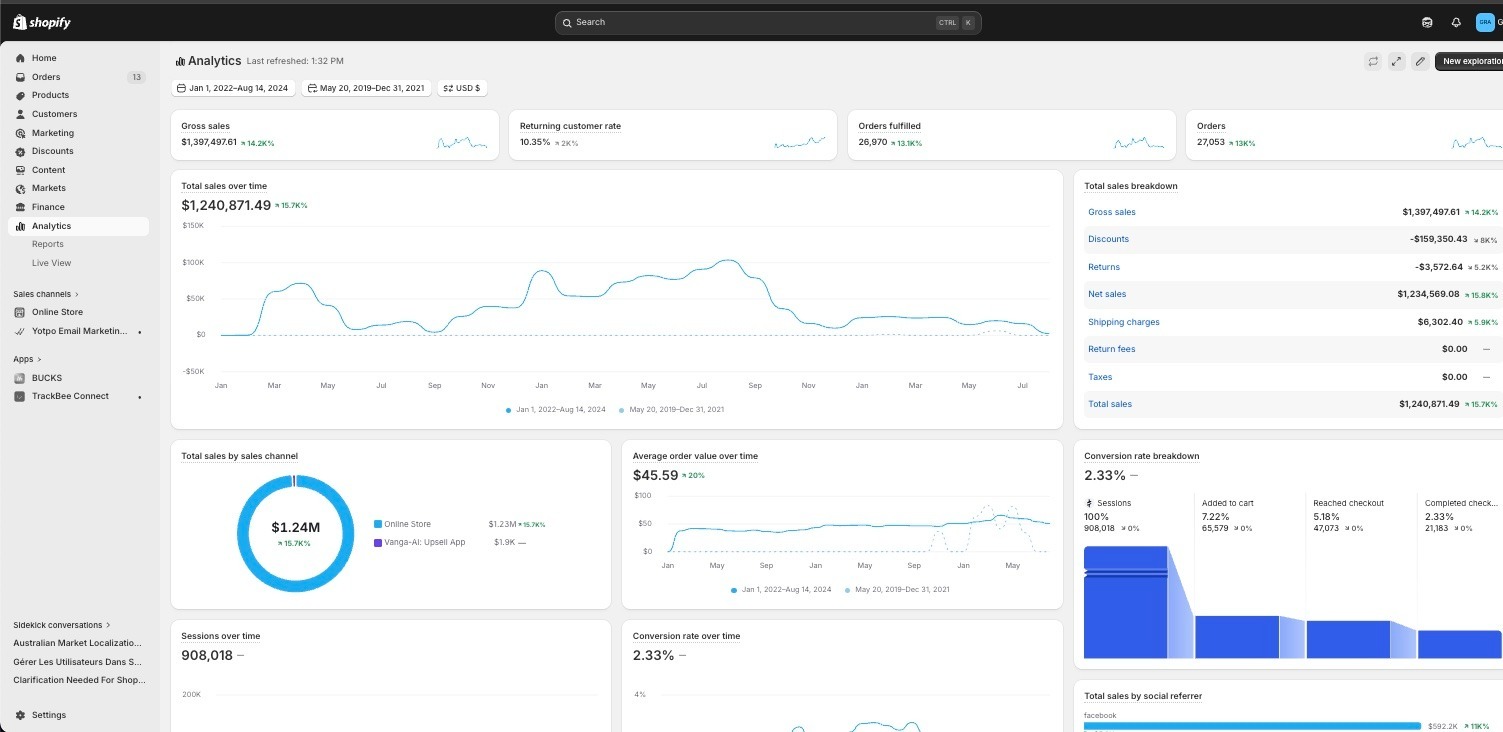Go to Customers in sidebar
Screen dimensions: 1503x732
pos(54,114)
